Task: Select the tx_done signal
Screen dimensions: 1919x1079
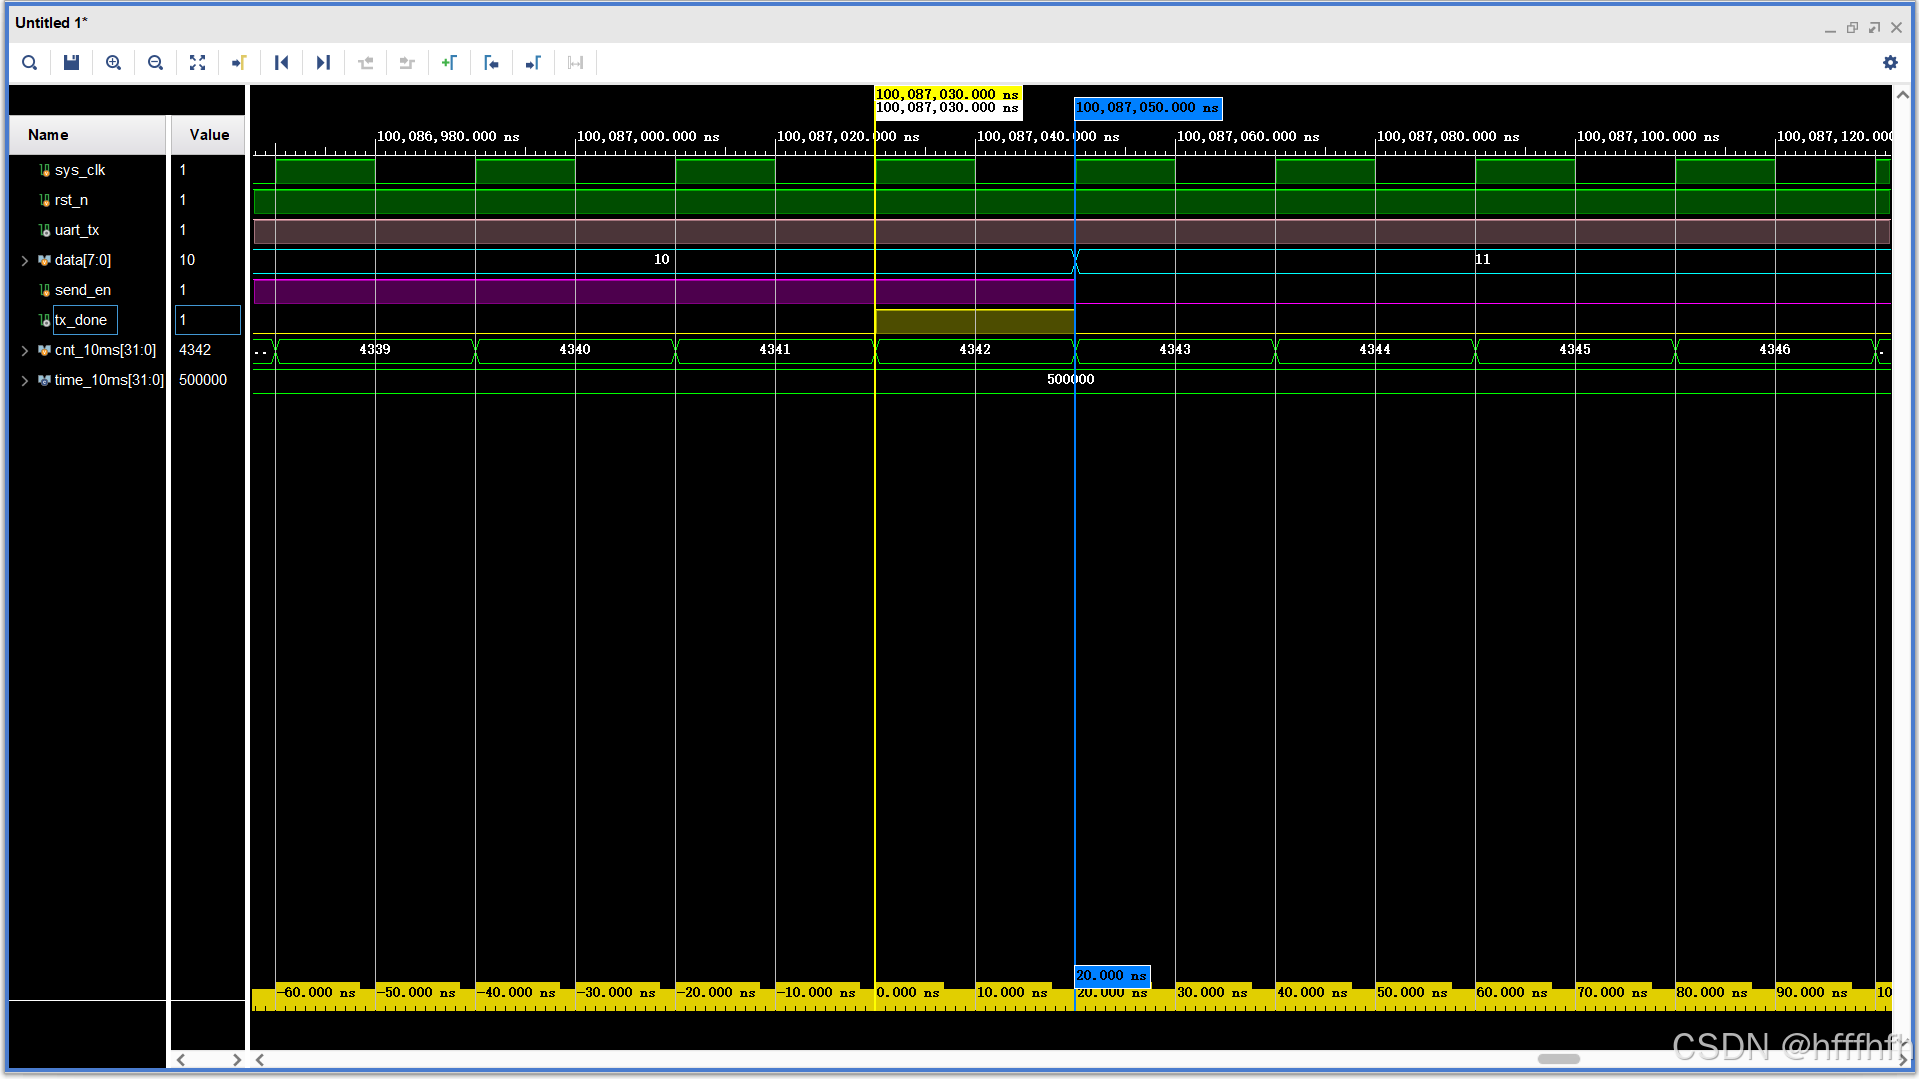Action: point(81,320)
